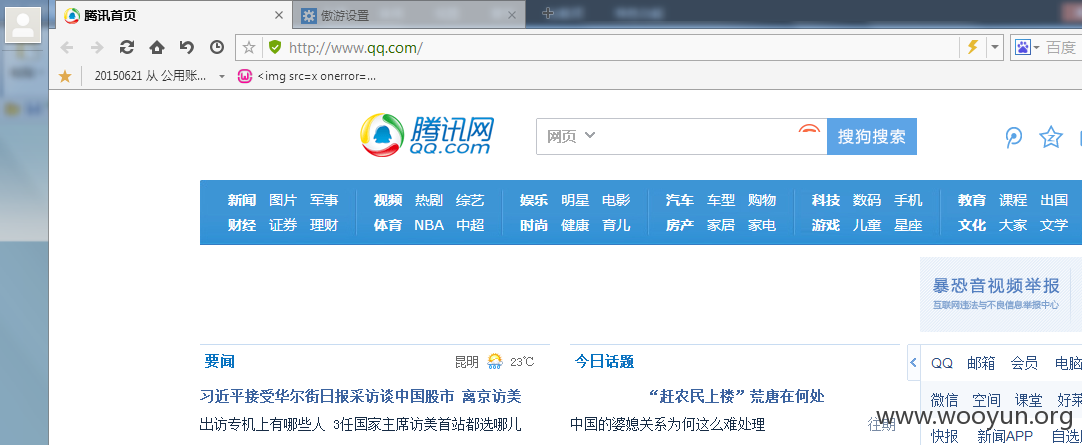Close the 傲游设置 tab

click(511, 15)
